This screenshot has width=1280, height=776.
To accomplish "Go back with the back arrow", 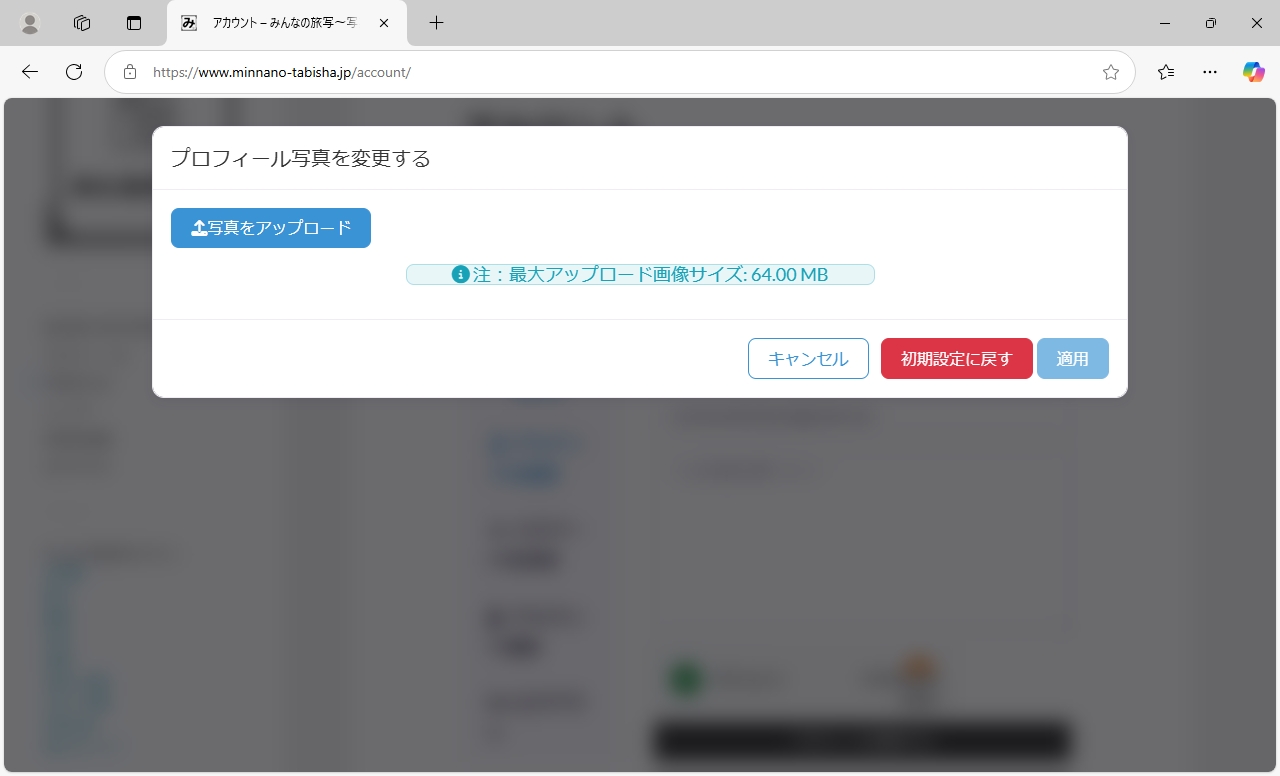I will tap(30, 72).
